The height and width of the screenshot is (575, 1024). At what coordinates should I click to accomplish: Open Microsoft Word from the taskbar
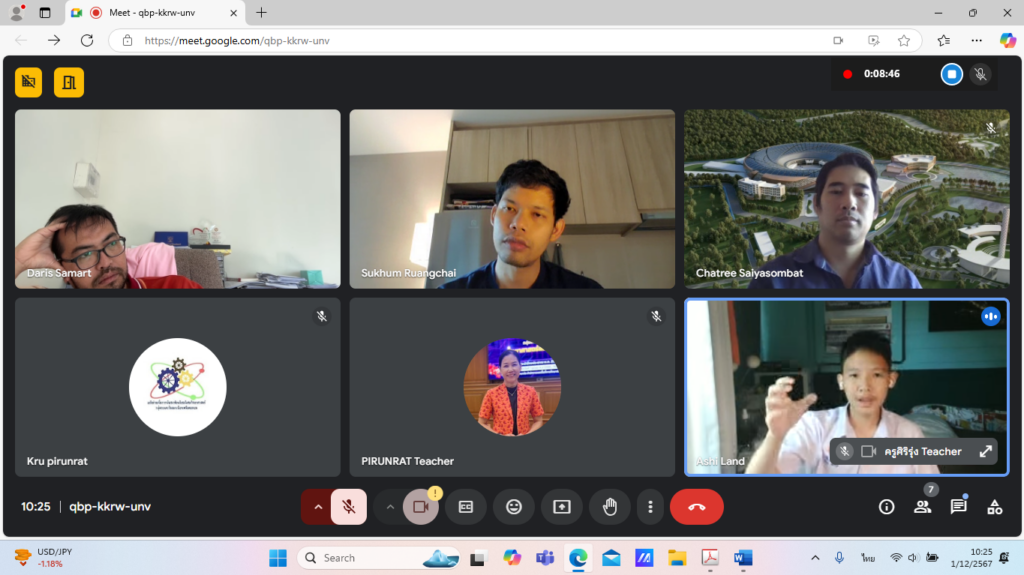pyautogui.click(x=743, y=557)
